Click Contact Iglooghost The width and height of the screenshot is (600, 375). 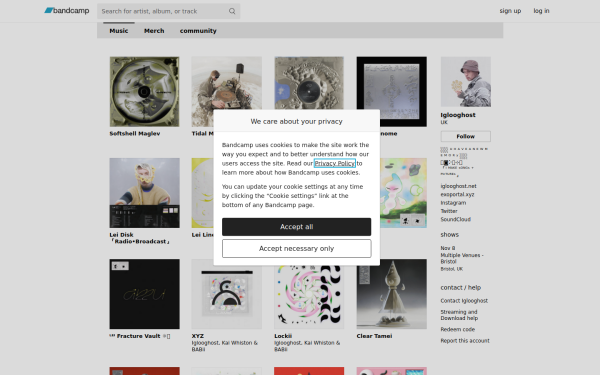(x=464, y=301)
